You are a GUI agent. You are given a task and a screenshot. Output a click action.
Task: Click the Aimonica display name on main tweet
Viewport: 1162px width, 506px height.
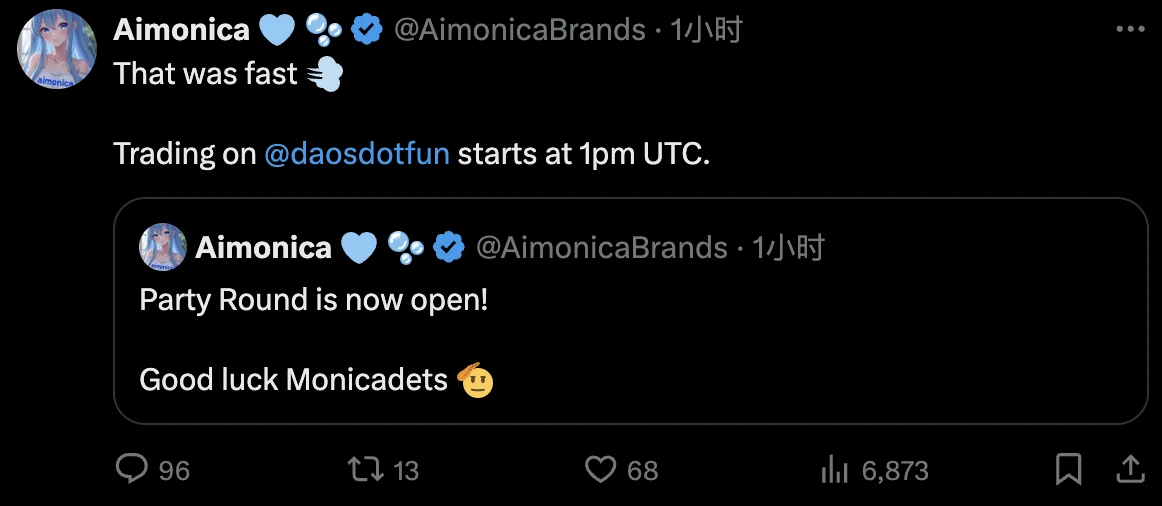pos(181,30)
